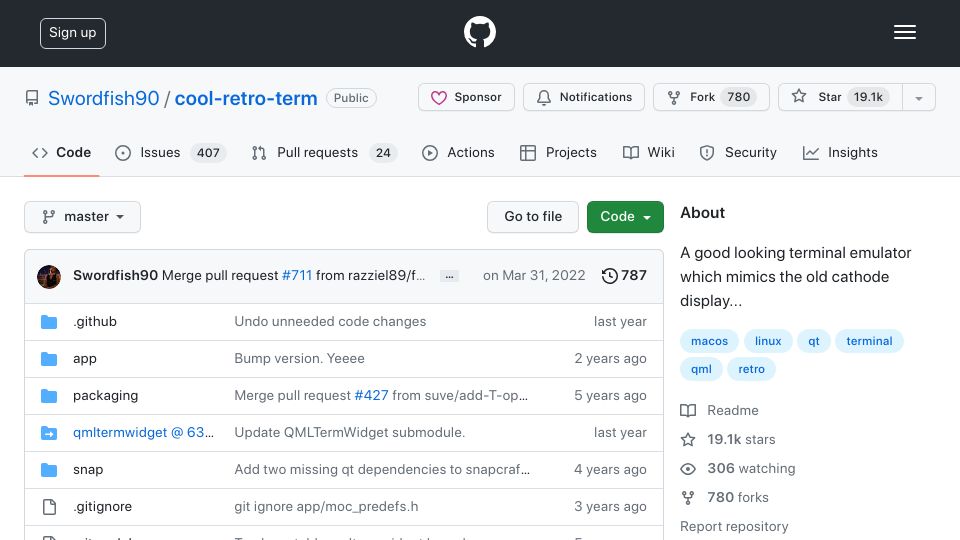
Task: Open the qmltermwidget submodule link
Action: pos(143,432)
